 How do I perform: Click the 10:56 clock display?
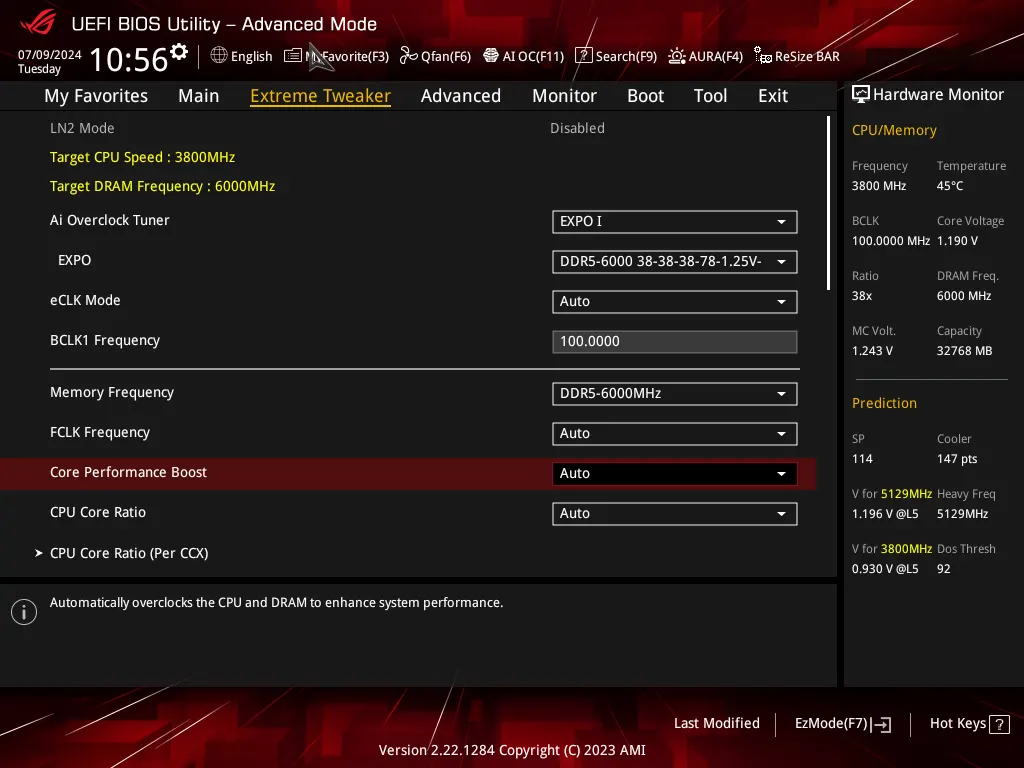pos(129,59)
